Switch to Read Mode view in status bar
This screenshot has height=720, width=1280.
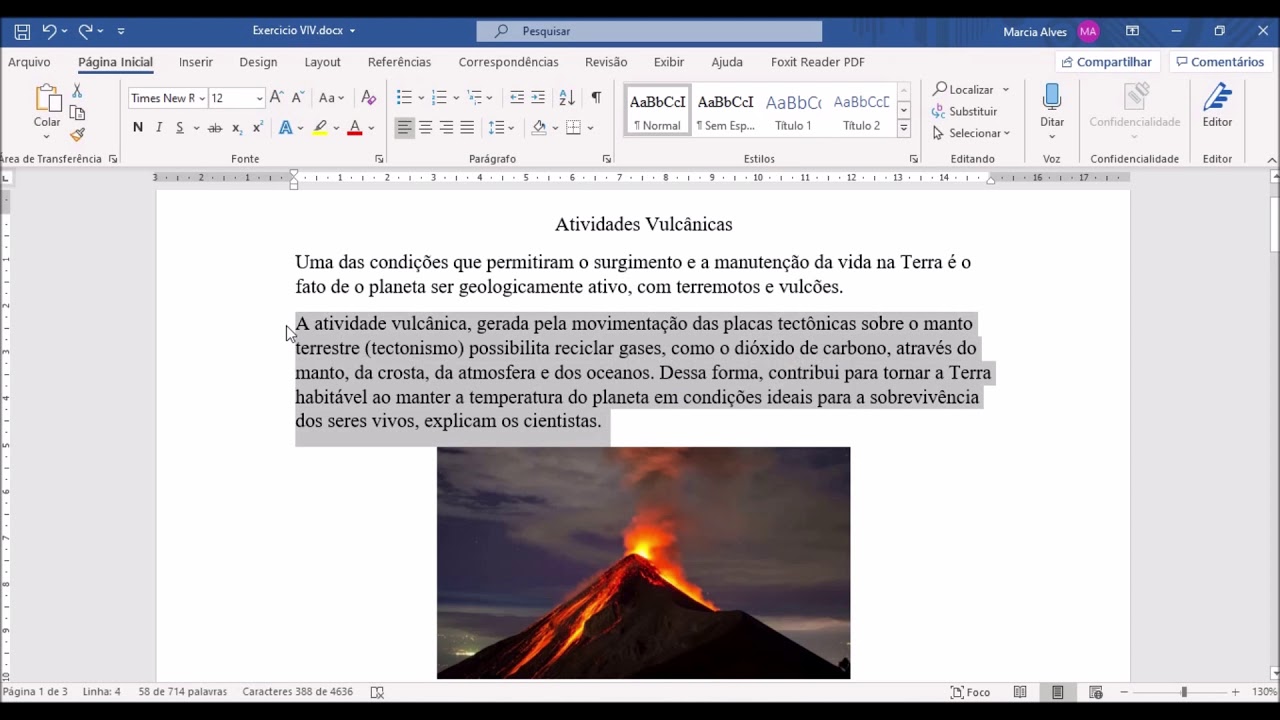(1020, 692)
